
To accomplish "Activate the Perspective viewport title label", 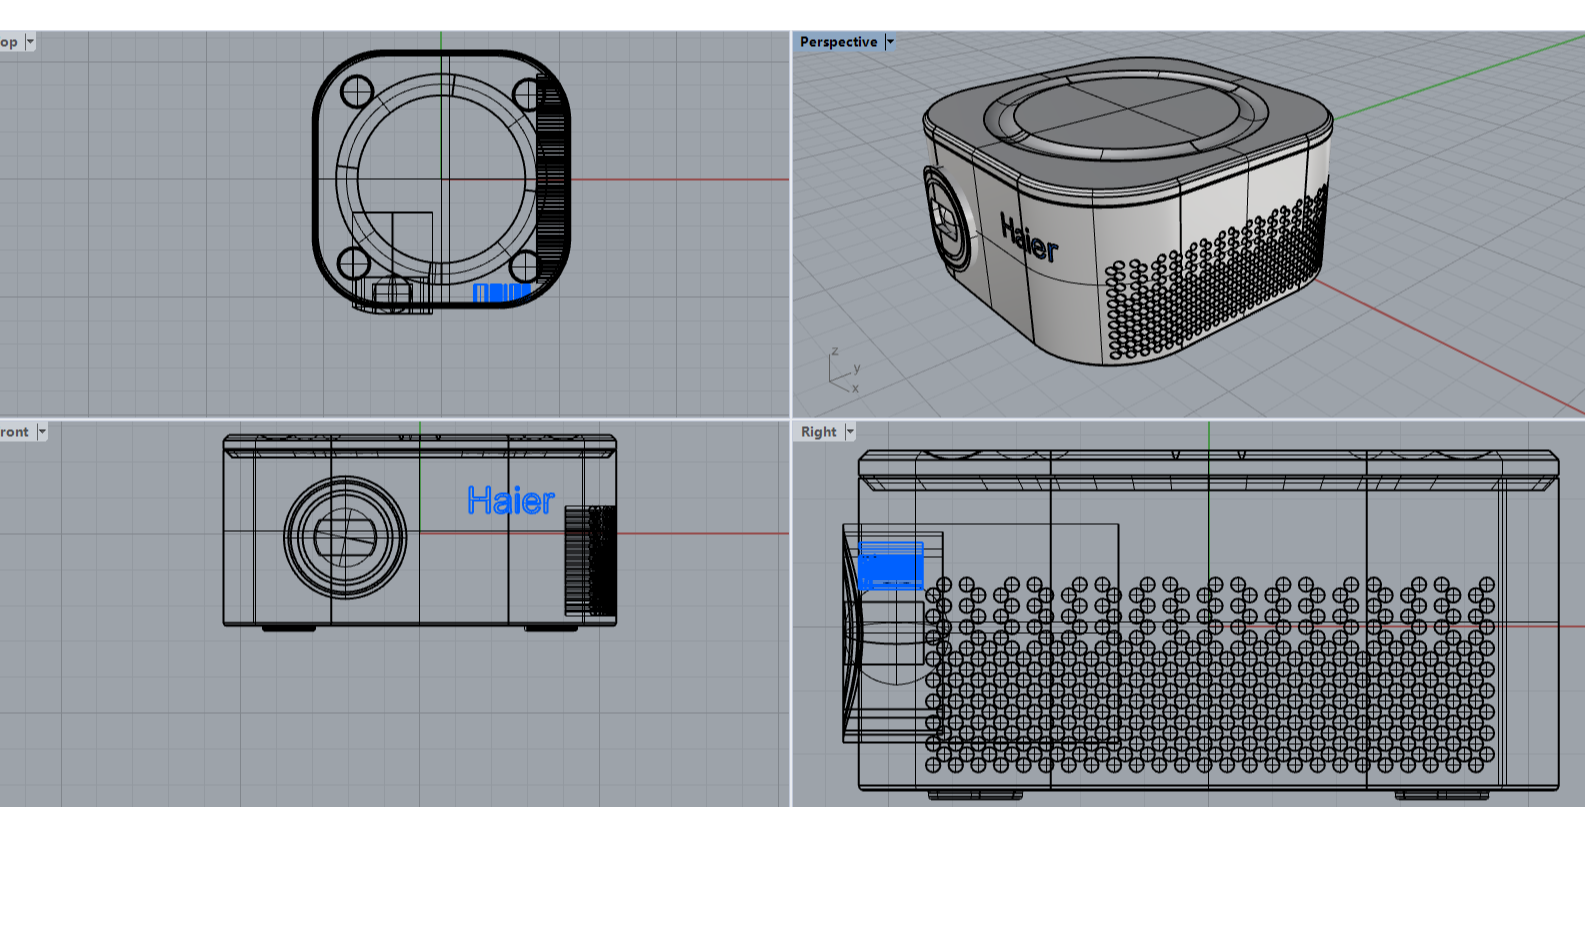I will click(838, 42).
